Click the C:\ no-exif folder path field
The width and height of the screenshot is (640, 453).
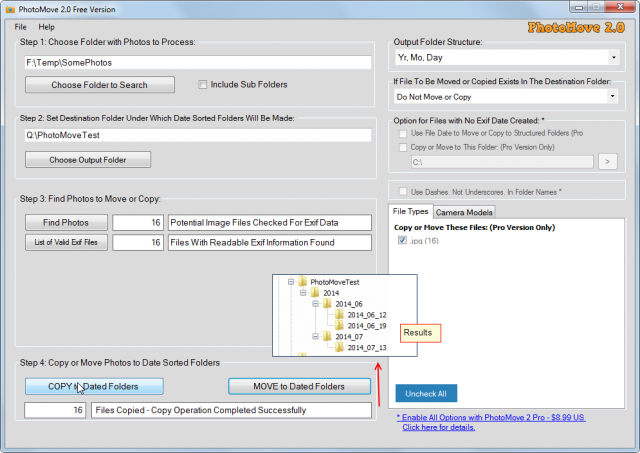click(x=502, y=162)
